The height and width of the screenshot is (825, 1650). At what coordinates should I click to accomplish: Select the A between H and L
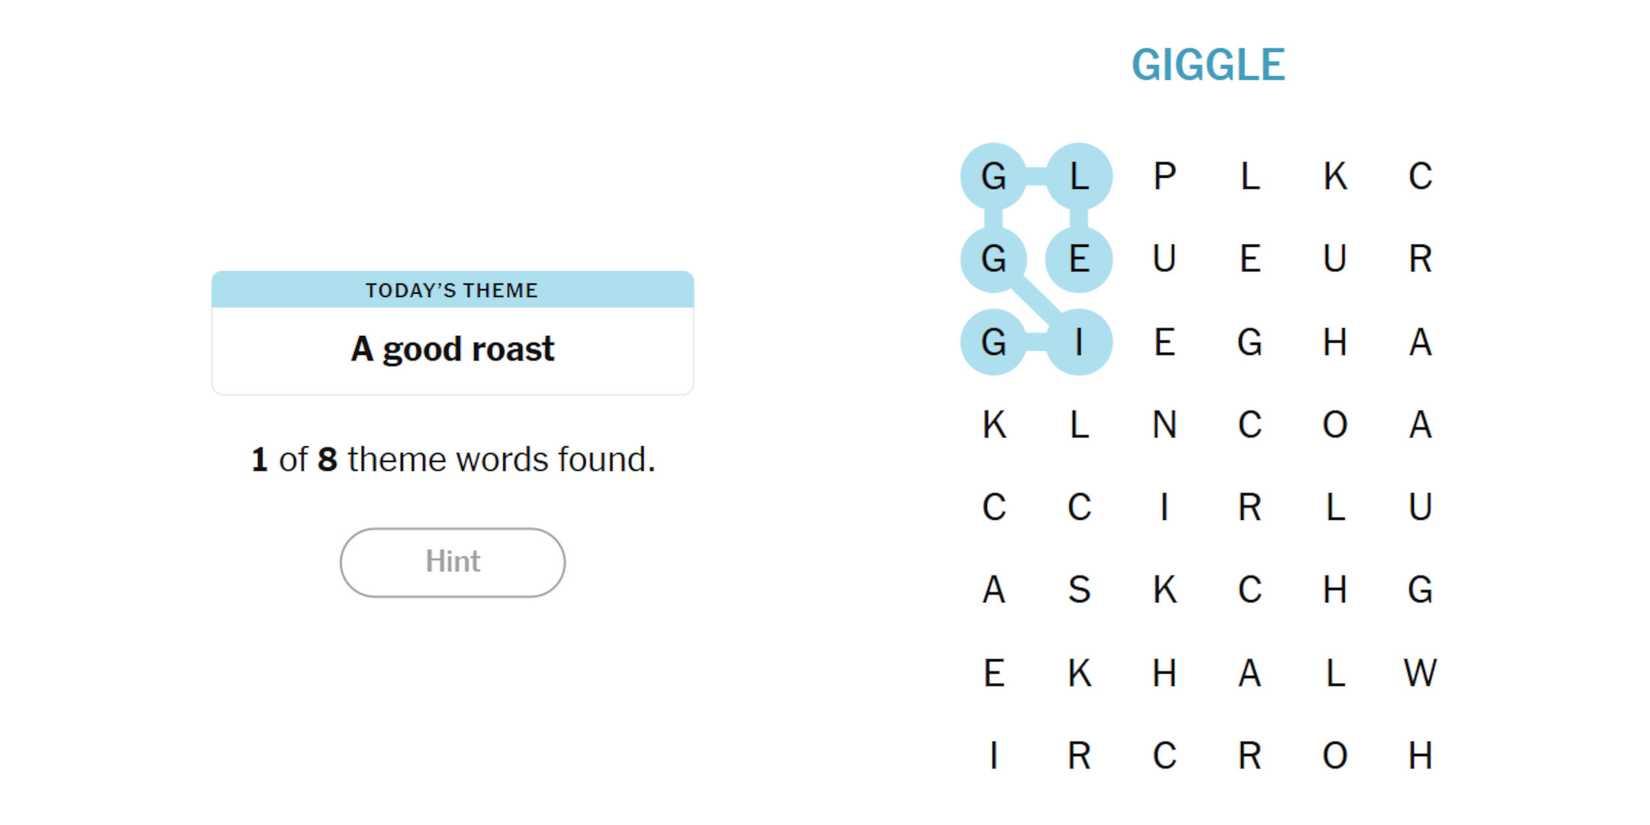[x=1250, y=673]
